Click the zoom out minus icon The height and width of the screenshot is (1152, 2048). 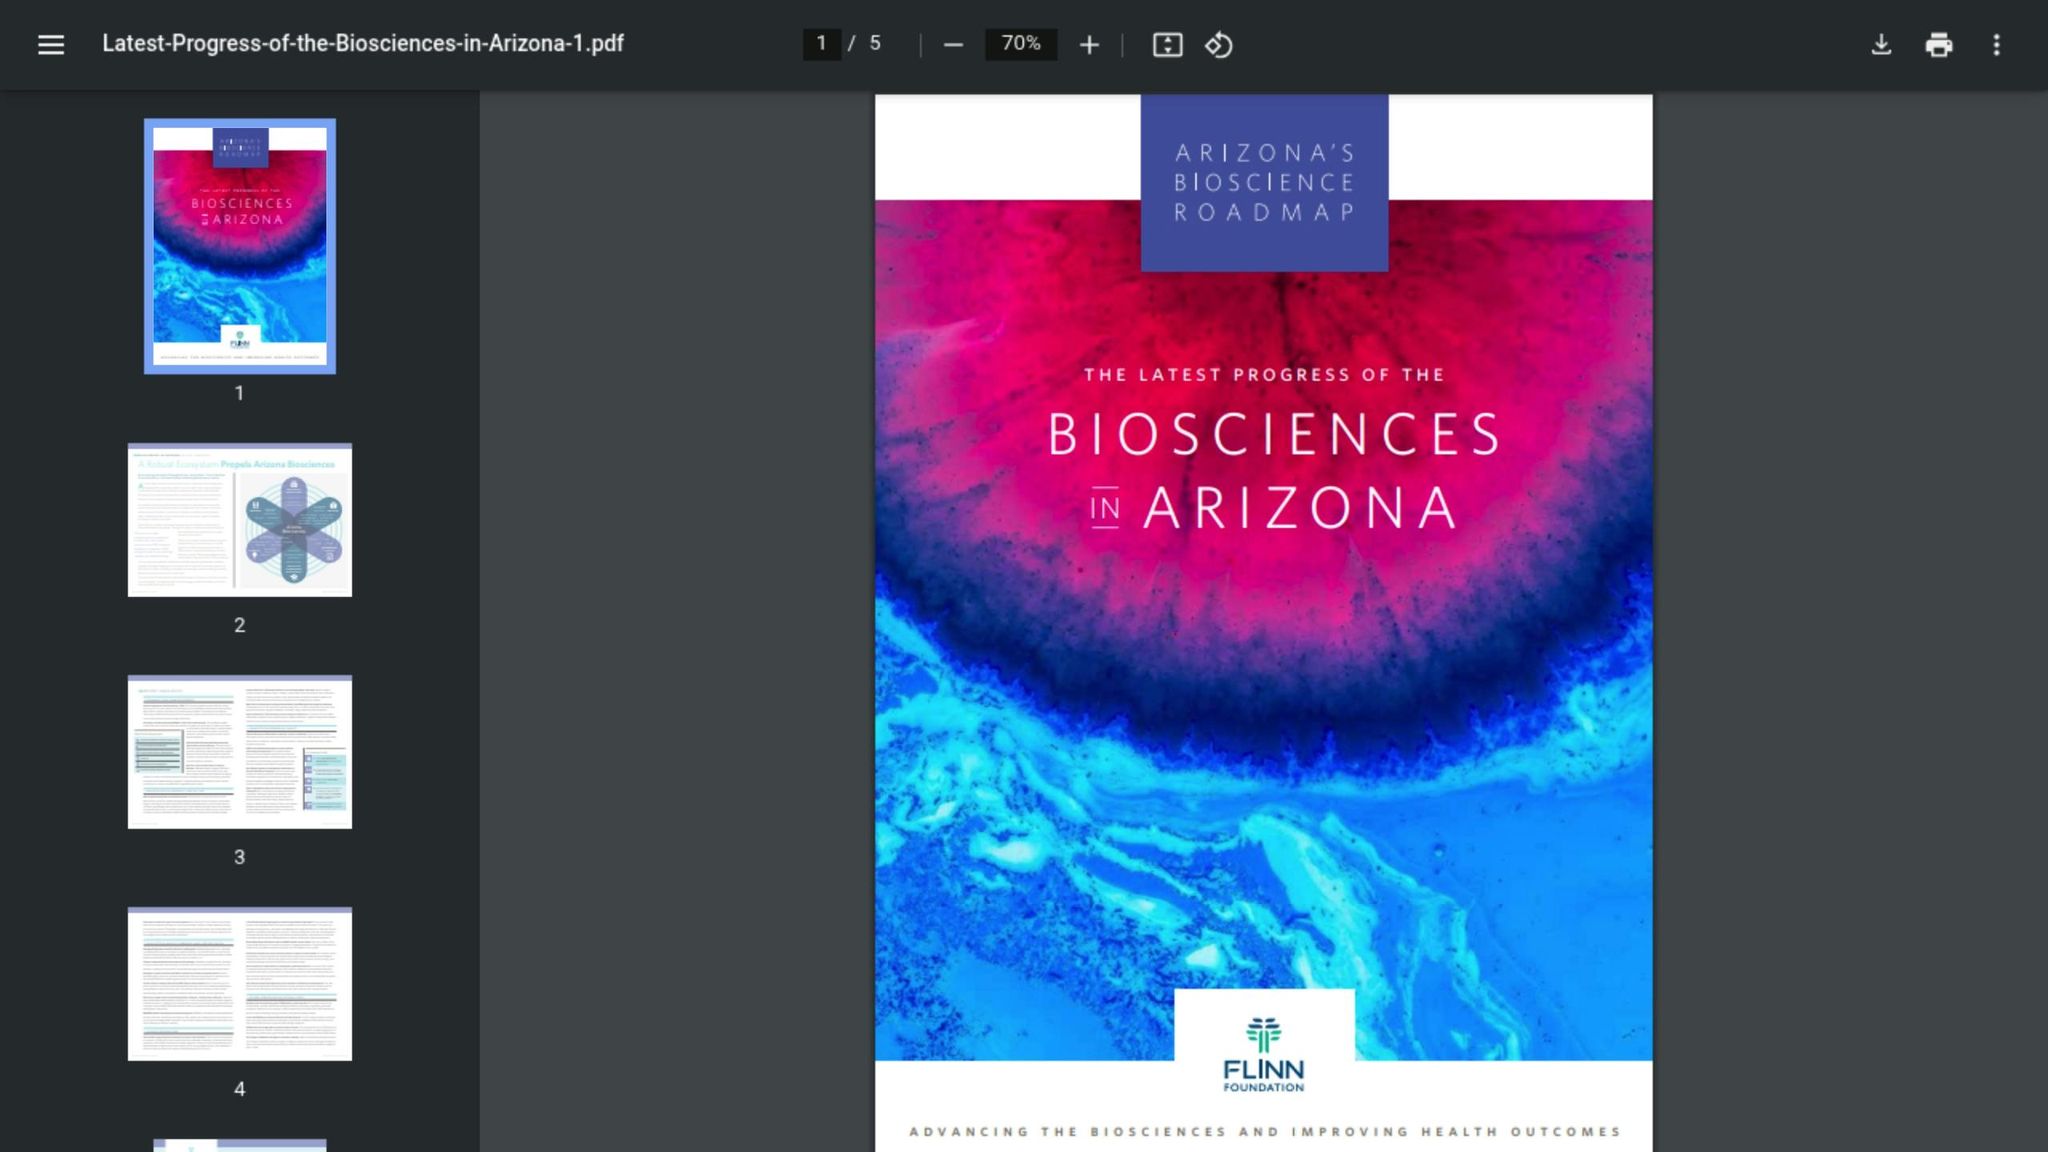(953, 45)
